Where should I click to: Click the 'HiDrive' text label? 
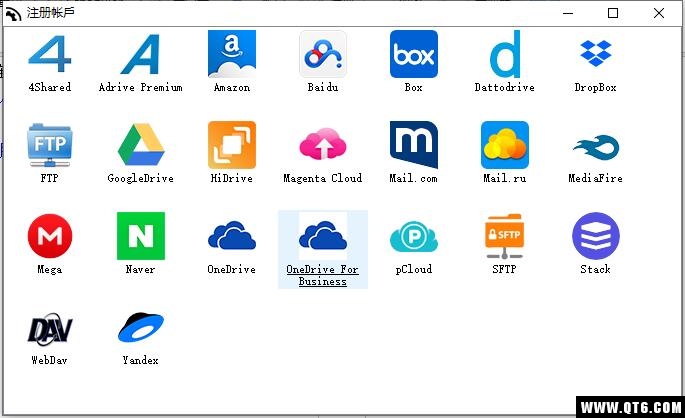coord(232,178)
